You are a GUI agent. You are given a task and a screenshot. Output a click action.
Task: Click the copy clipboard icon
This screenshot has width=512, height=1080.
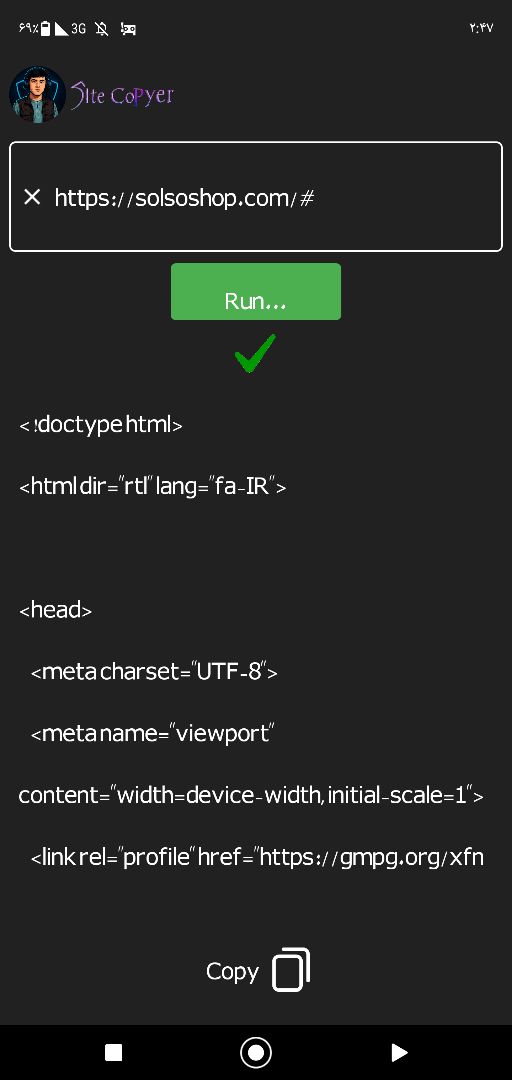[x=291, y=970]
